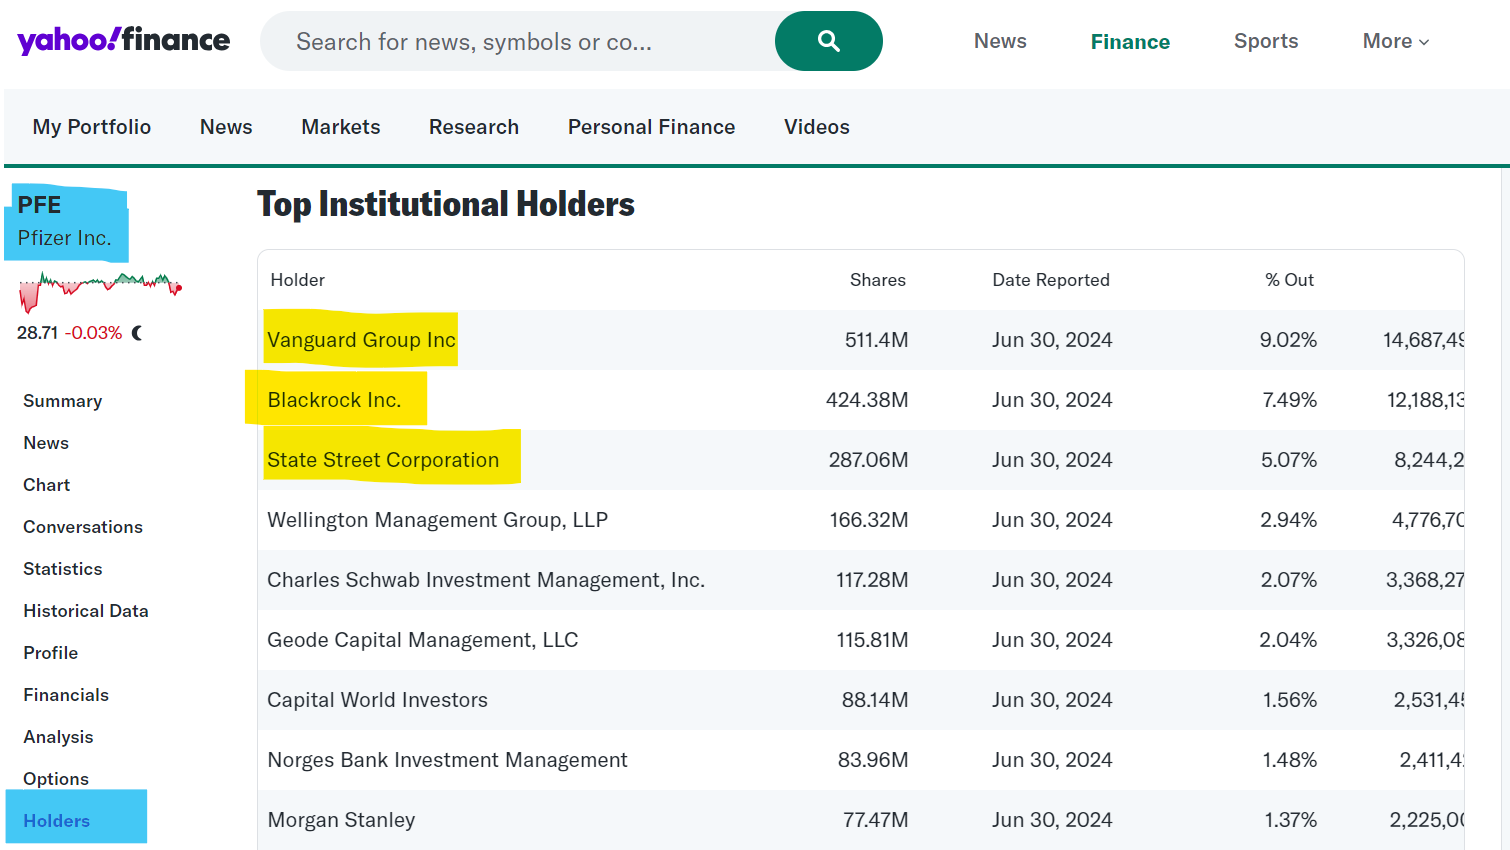Click the 166.32M shares value
The height and width of the screenshot is (850, 1510).
[x=869, y=520]
